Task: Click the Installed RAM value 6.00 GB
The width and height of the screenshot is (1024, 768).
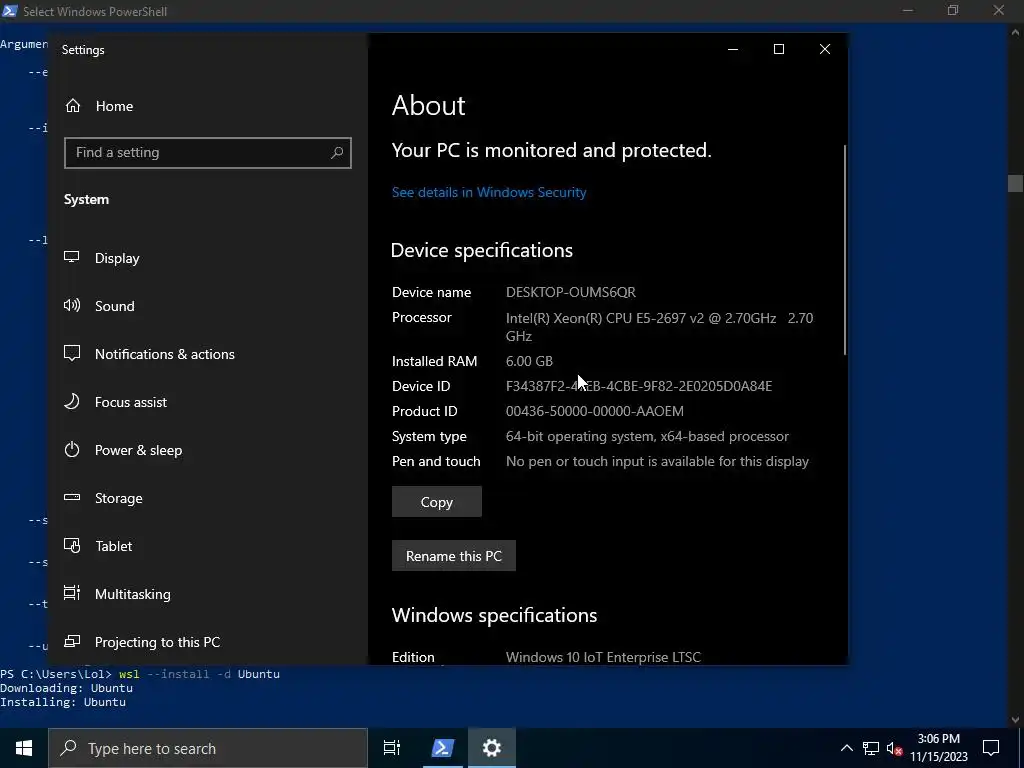Action: (529, 361)
